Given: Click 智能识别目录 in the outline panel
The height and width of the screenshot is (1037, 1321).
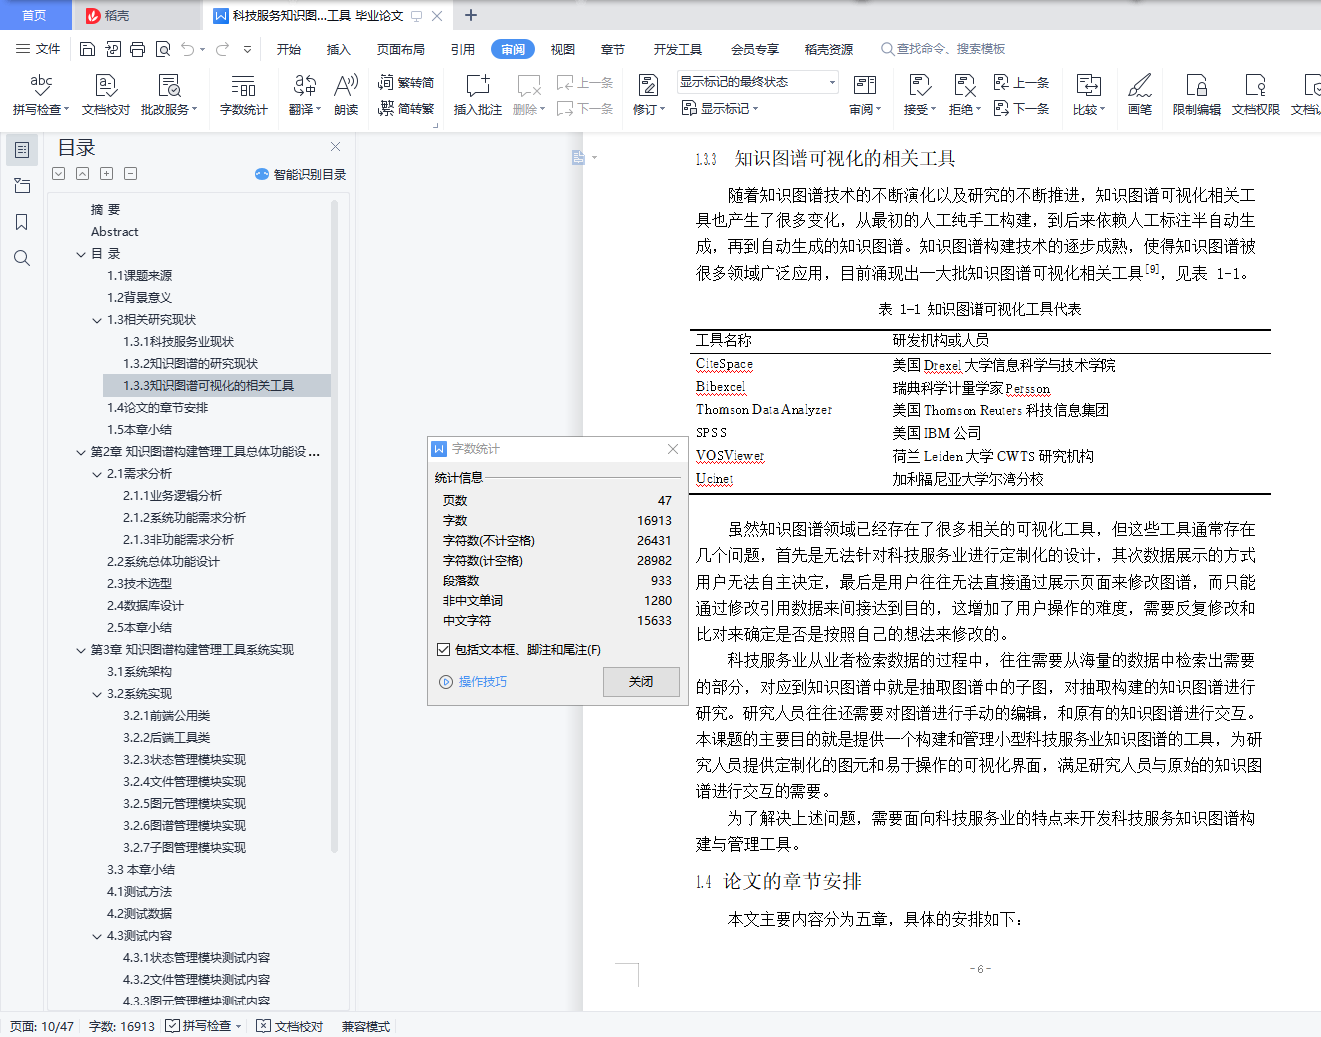Looking at the screenshot, I should 301,174.
